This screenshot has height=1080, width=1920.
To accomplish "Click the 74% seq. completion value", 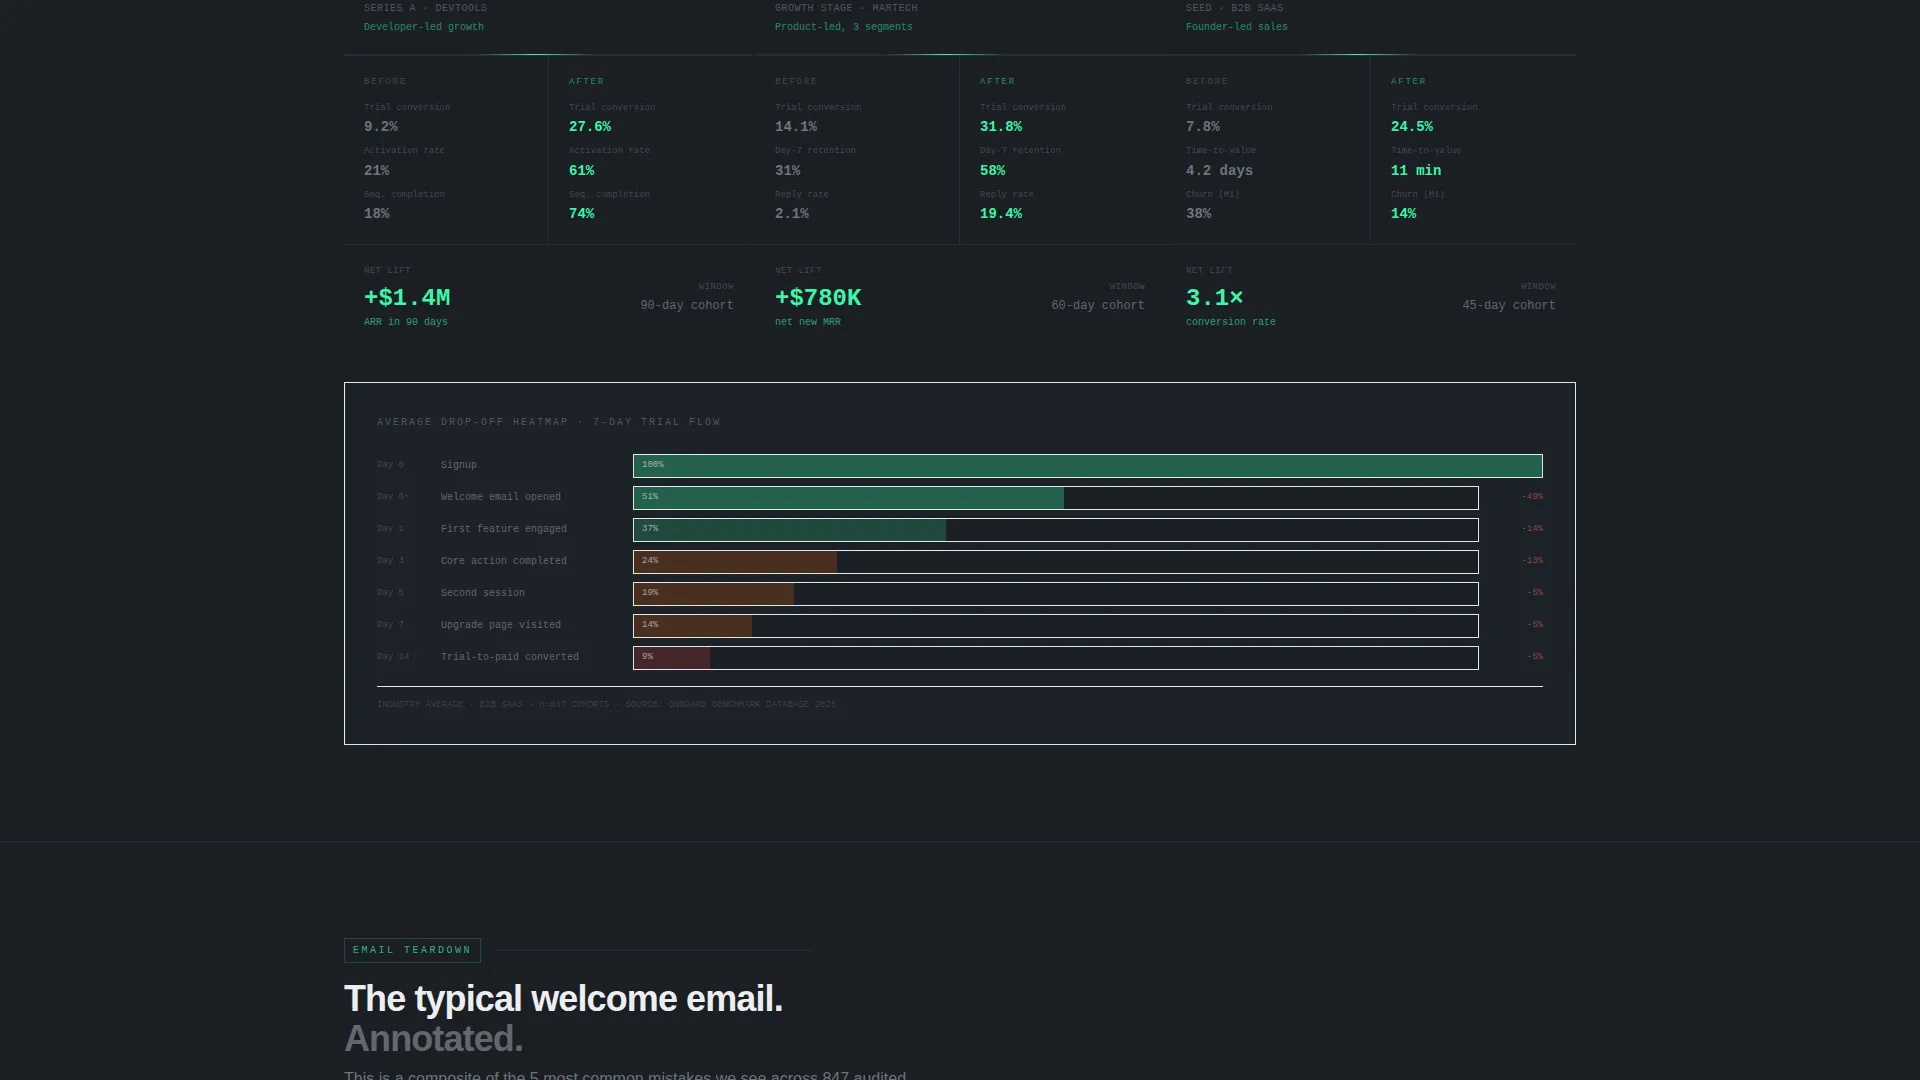I will [582, 214].
